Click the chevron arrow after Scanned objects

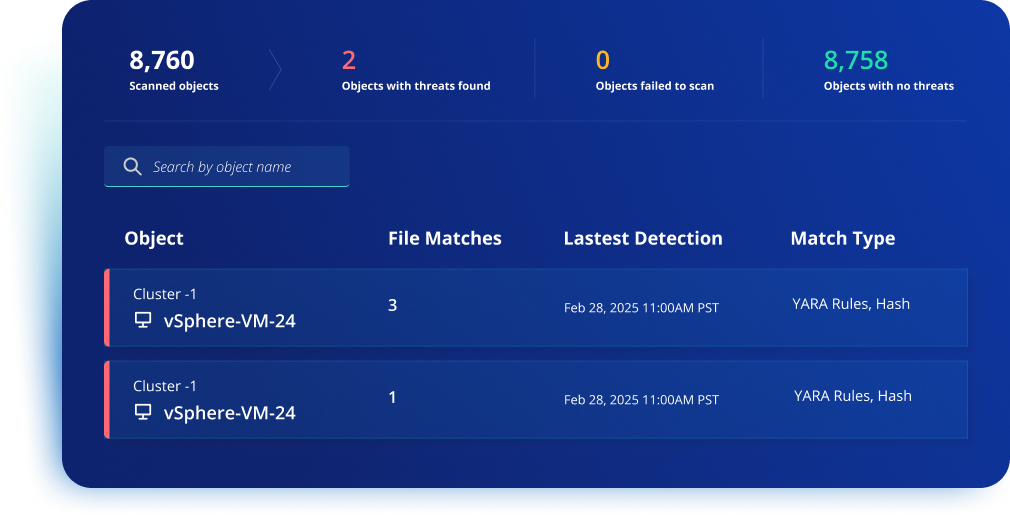(x=275, y=69)
